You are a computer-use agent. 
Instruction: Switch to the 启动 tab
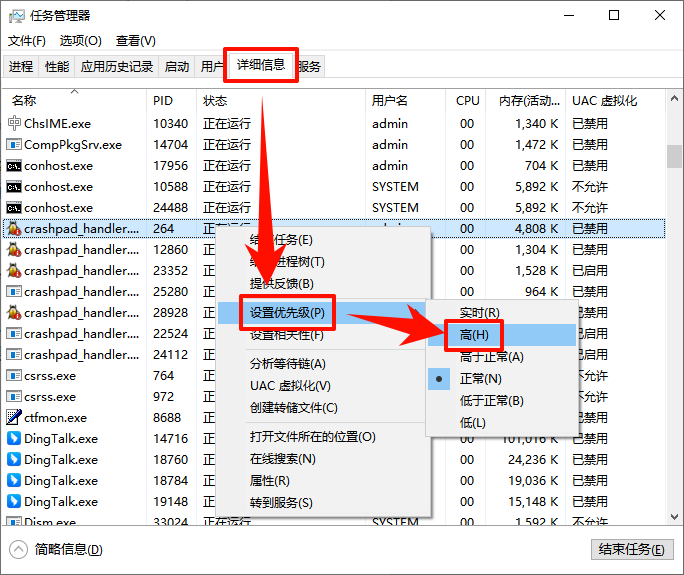(177, 66)
